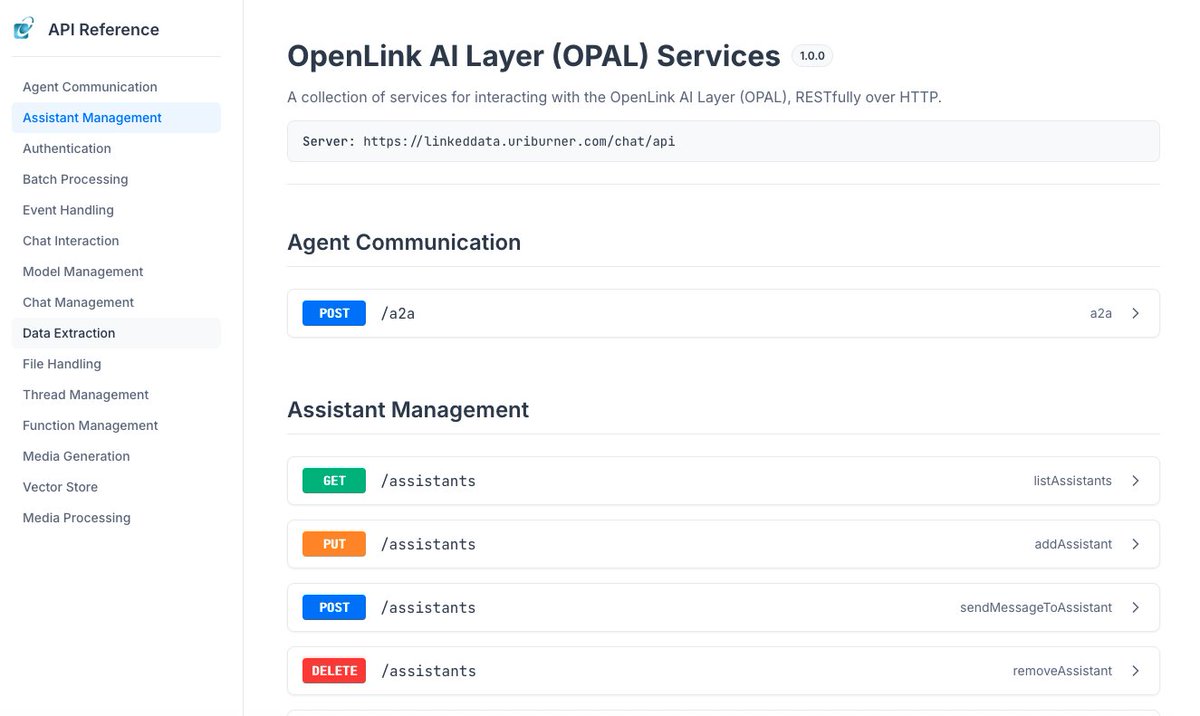Go to the Media Generation section
Viewport: 1200px width, 716px height.
tap(76, 456)
